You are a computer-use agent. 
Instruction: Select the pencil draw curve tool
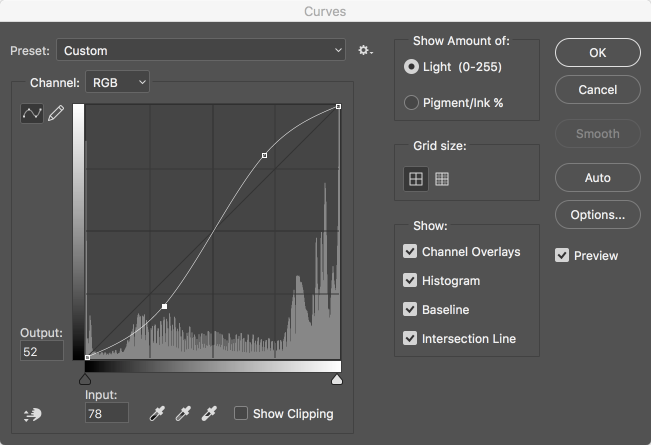tap(56, 113)
